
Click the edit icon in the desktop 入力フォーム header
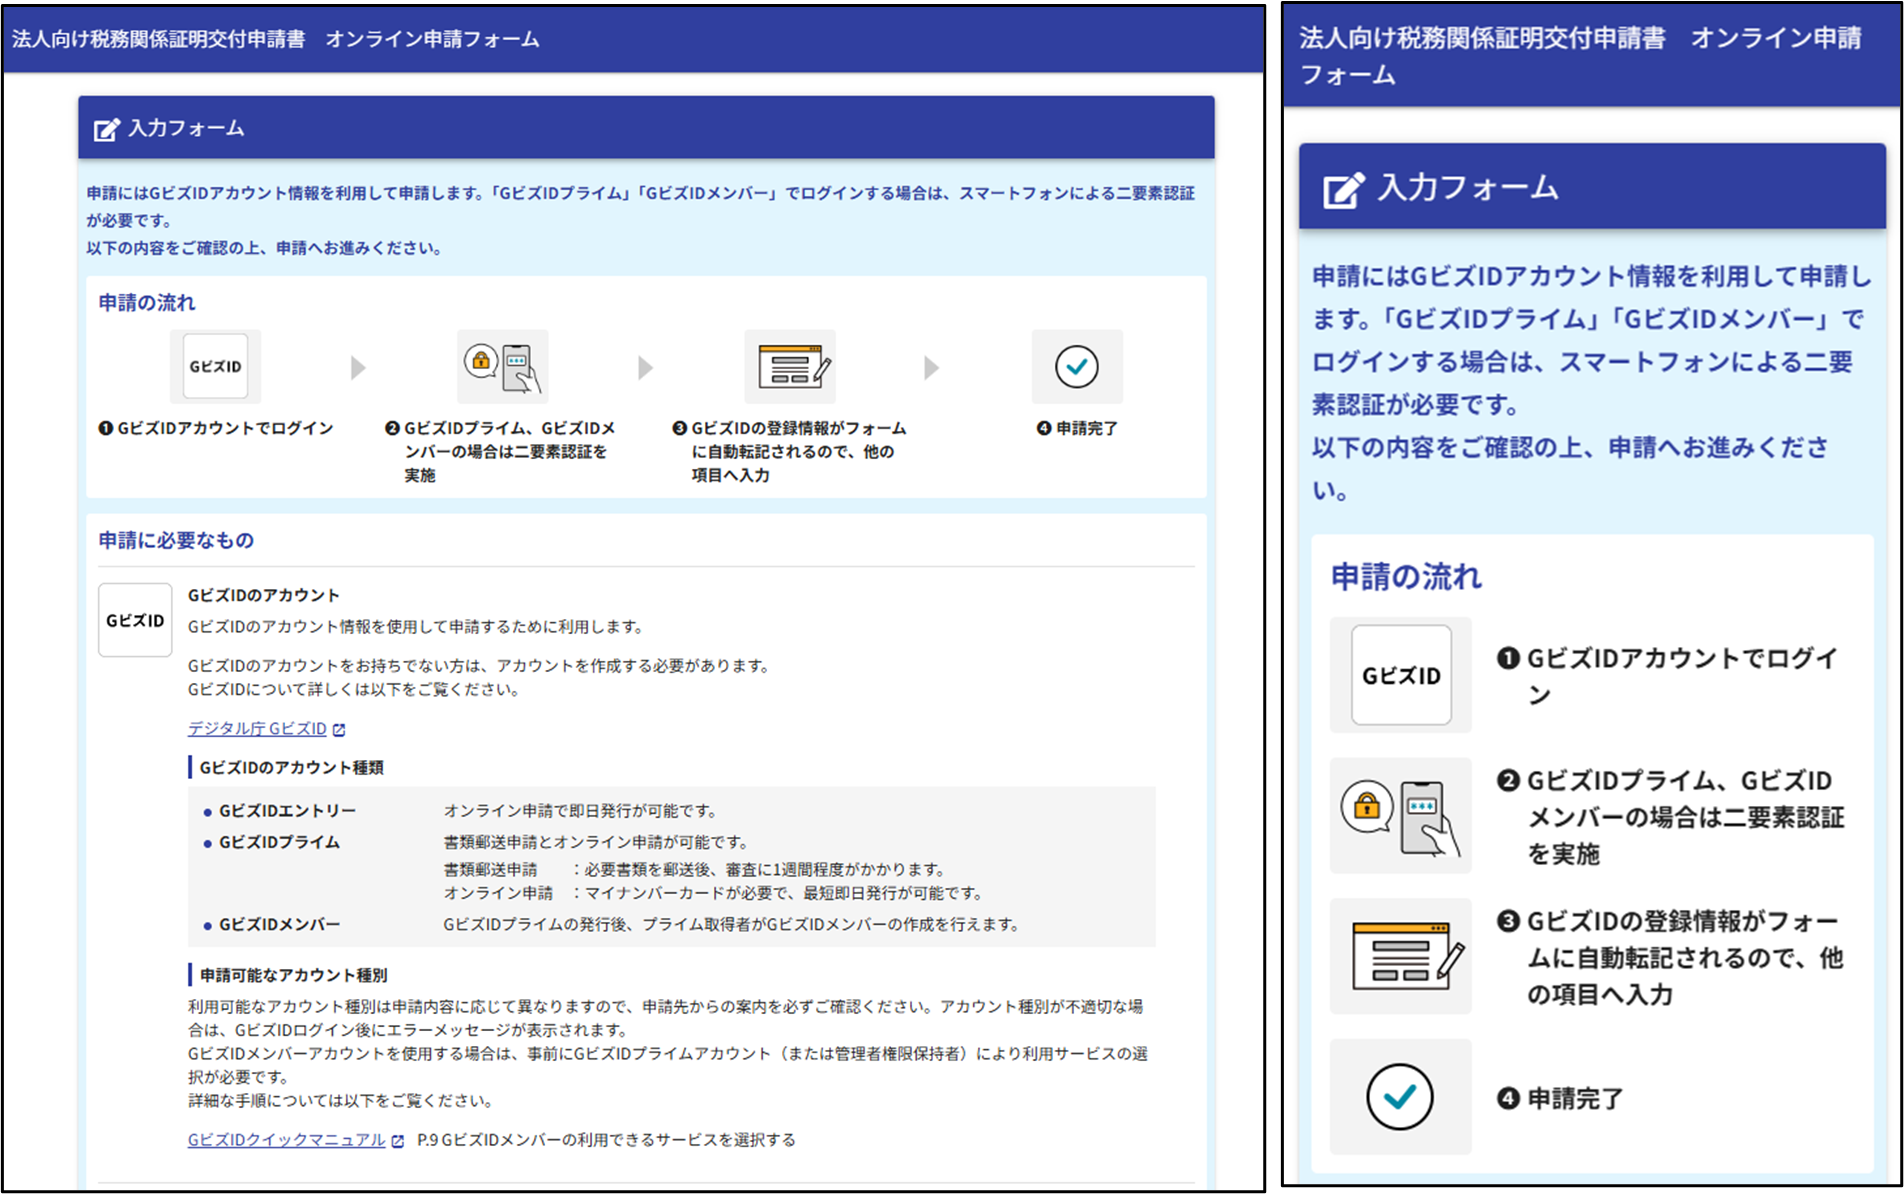tap(106, 129)
